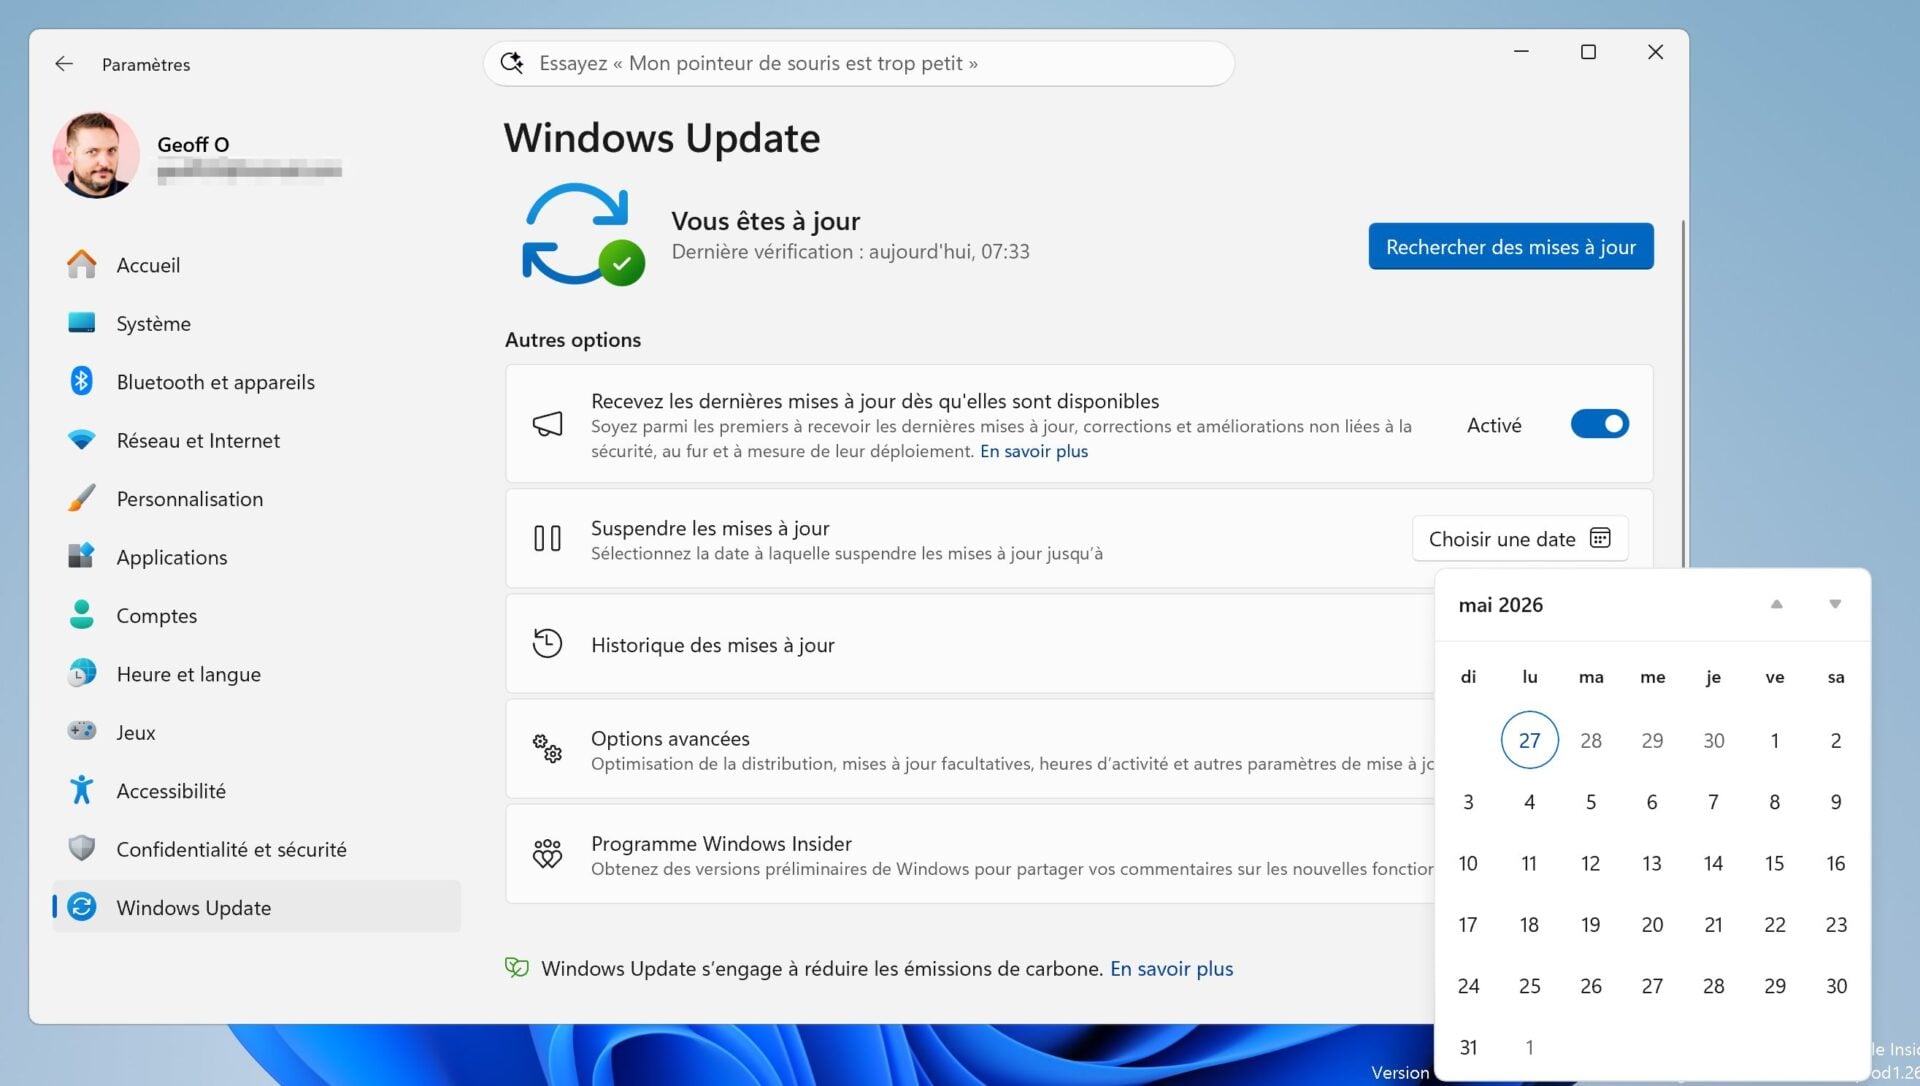1920x1086 pixels.
Task: Click the Windows Update sidebar icon
Action: point(81,907)
